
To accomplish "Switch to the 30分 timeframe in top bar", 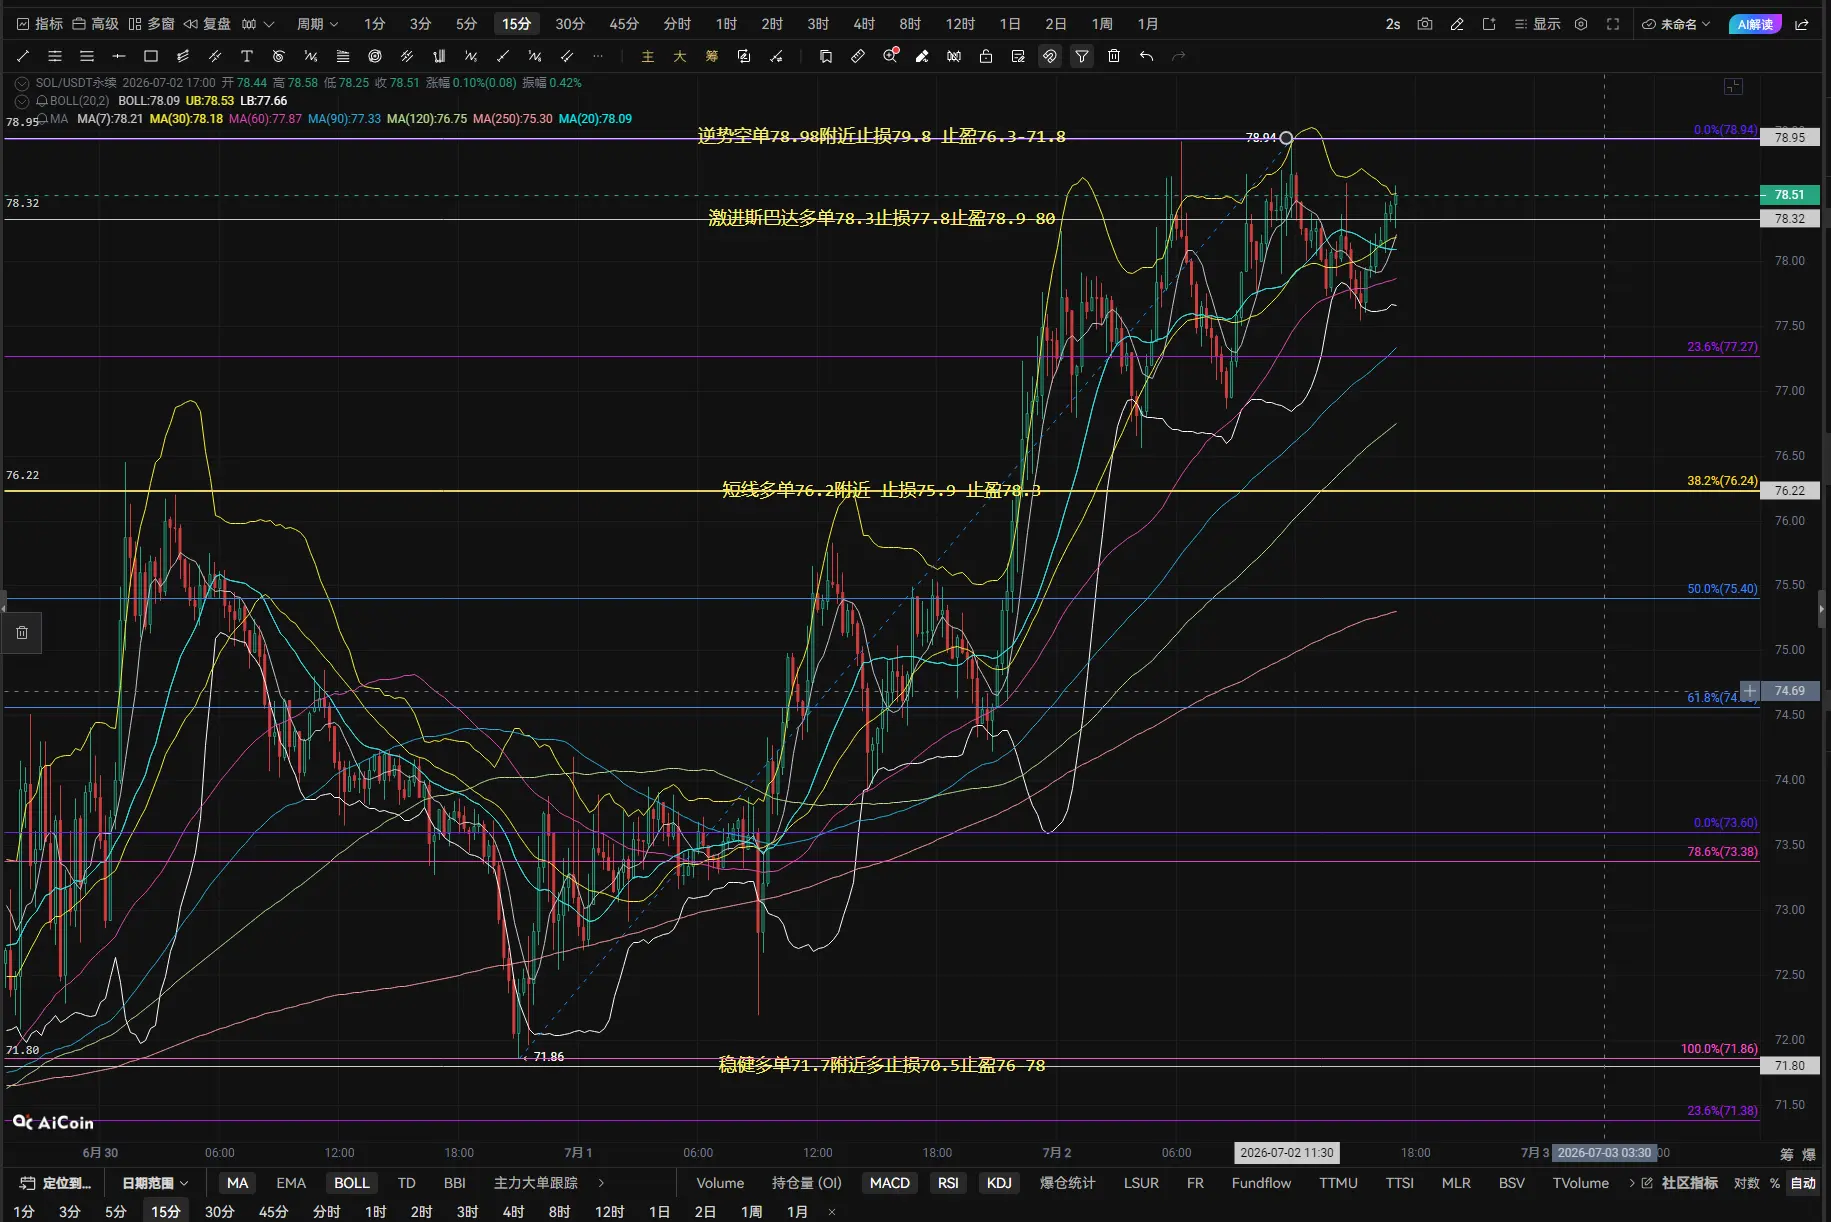I will (x=570, y=24).
